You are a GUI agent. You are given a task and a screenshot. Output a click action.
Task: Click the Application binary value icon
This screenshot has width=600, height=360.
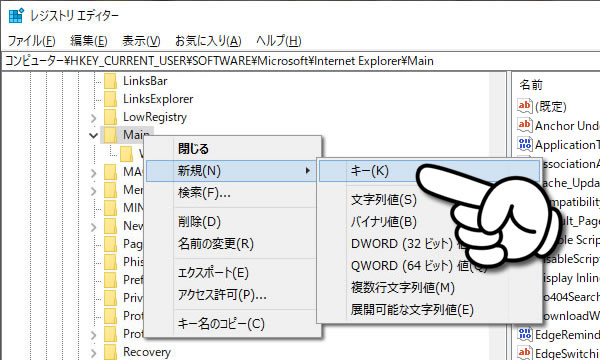(525, 144)
